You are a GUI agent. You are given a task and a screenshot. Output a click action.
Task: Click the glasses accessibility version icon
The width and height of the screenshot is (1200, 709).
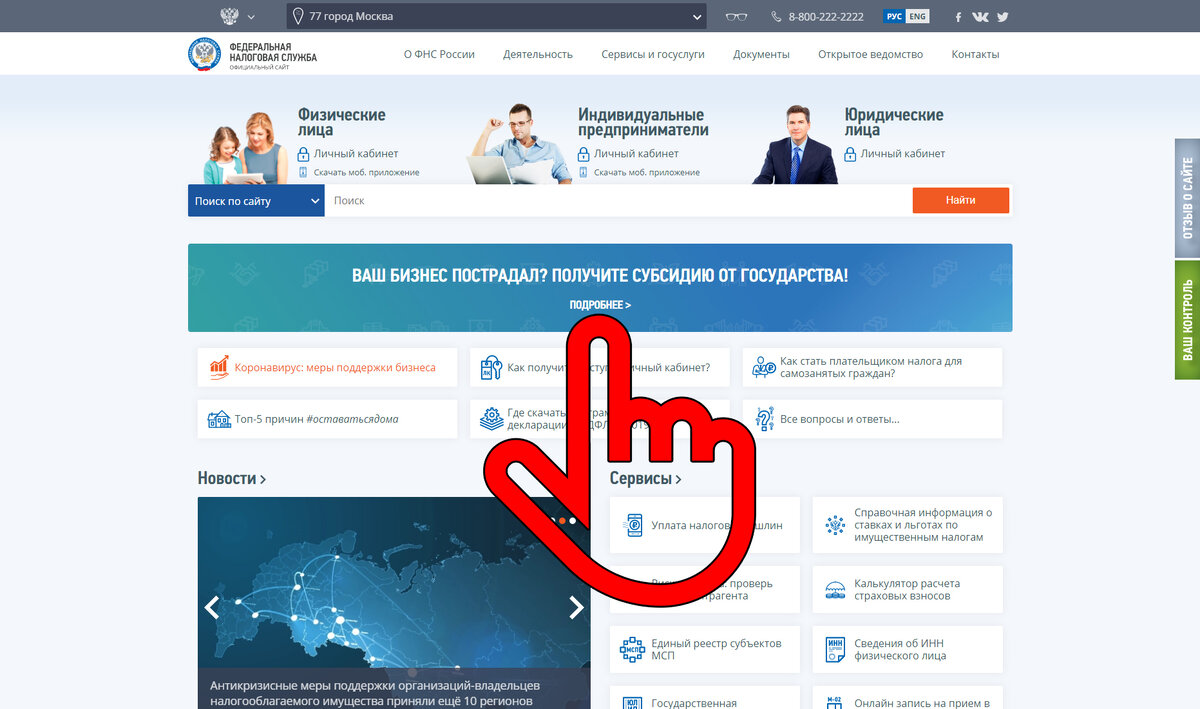click(736, 17)
